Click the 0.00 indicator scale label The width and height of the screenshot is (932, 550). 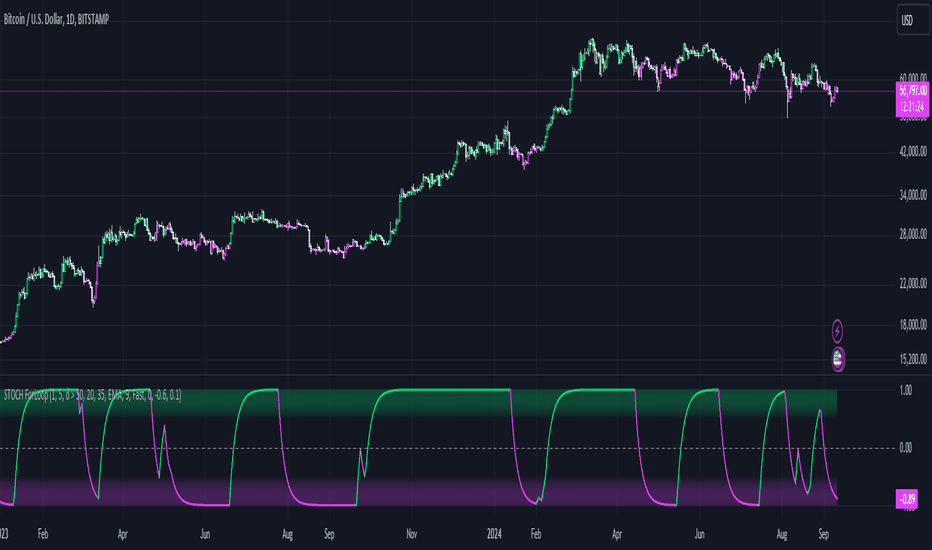906,448
